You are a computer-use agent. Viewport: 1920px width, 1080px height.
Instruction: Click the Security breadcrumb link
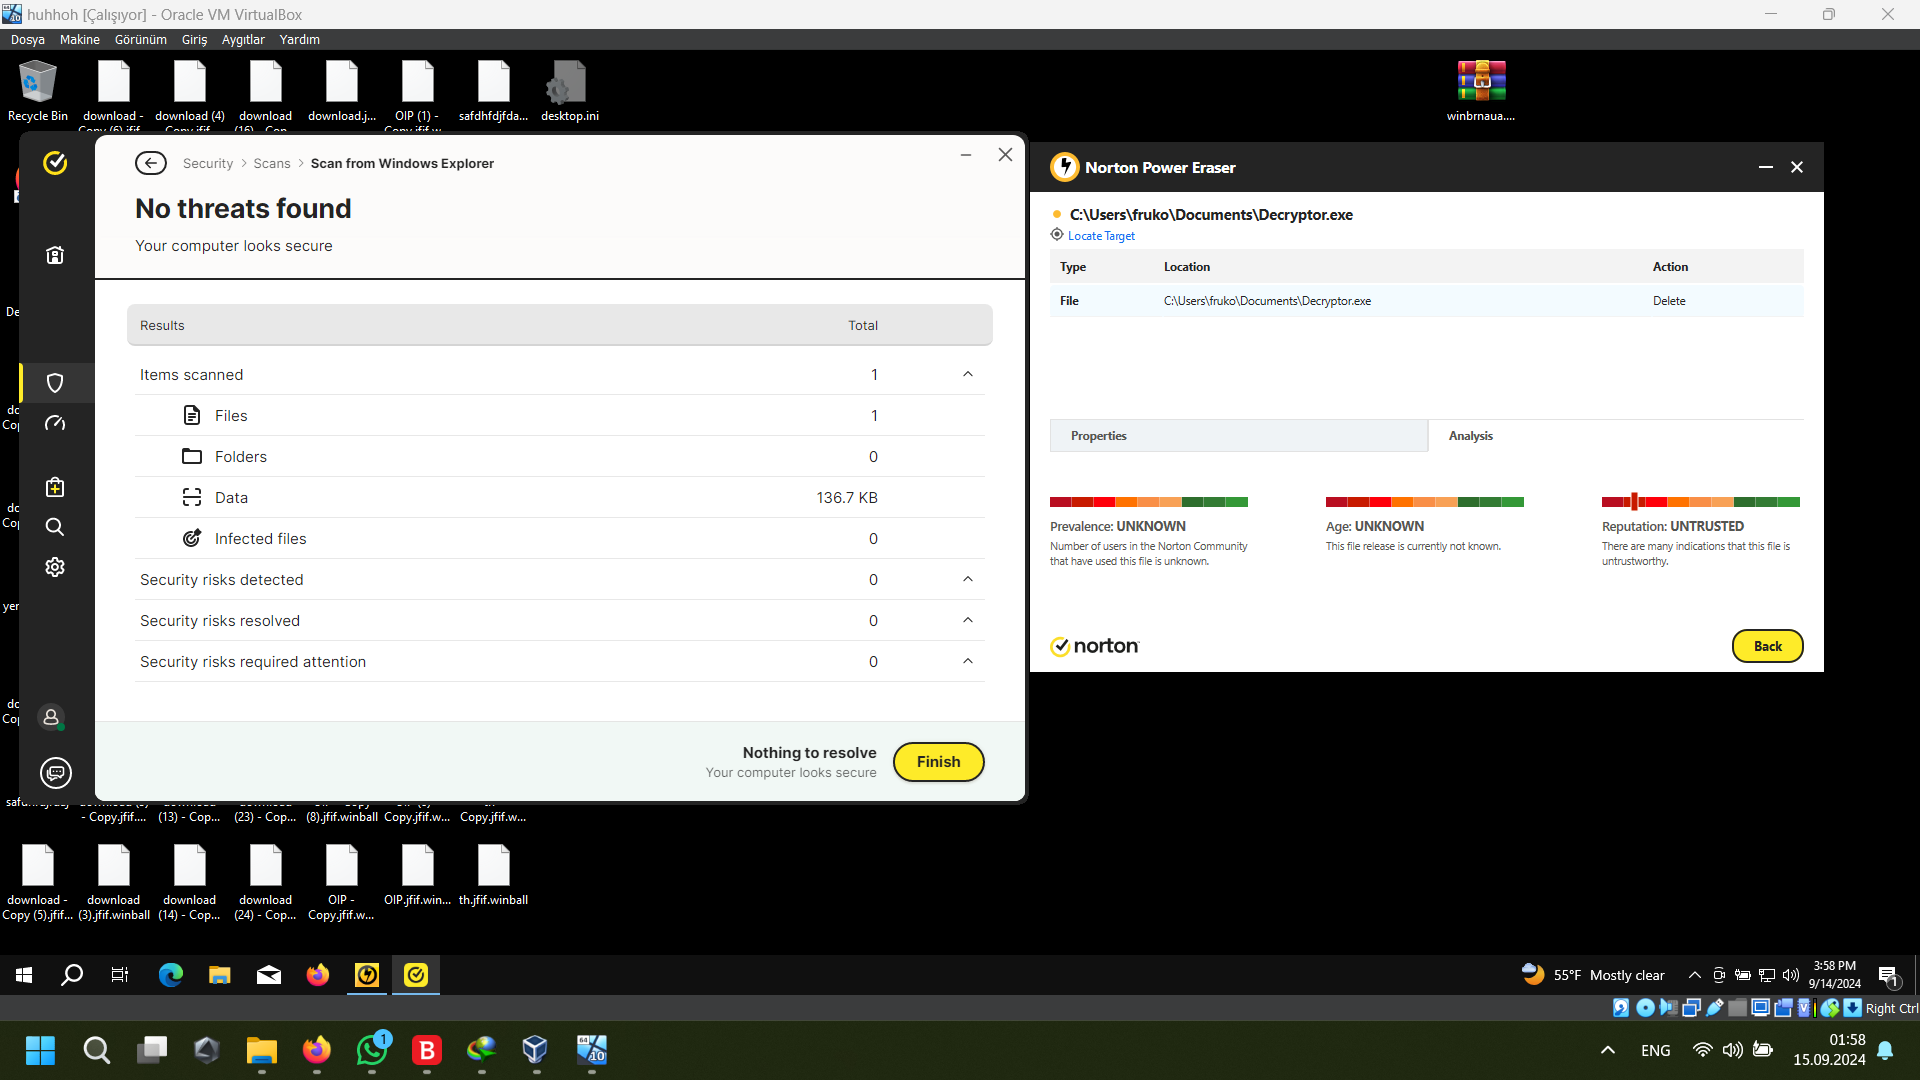point(208,164)
